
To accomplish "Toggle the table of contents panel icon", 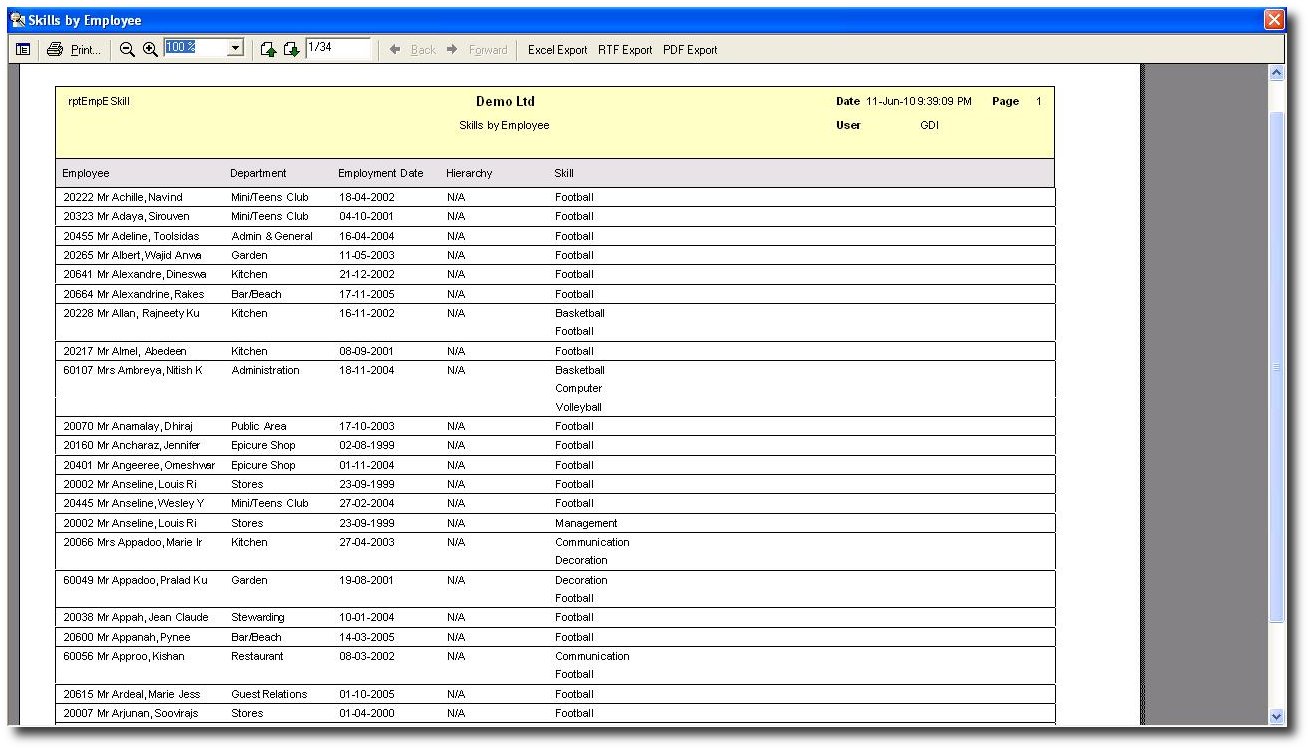I will coord(23,50).
